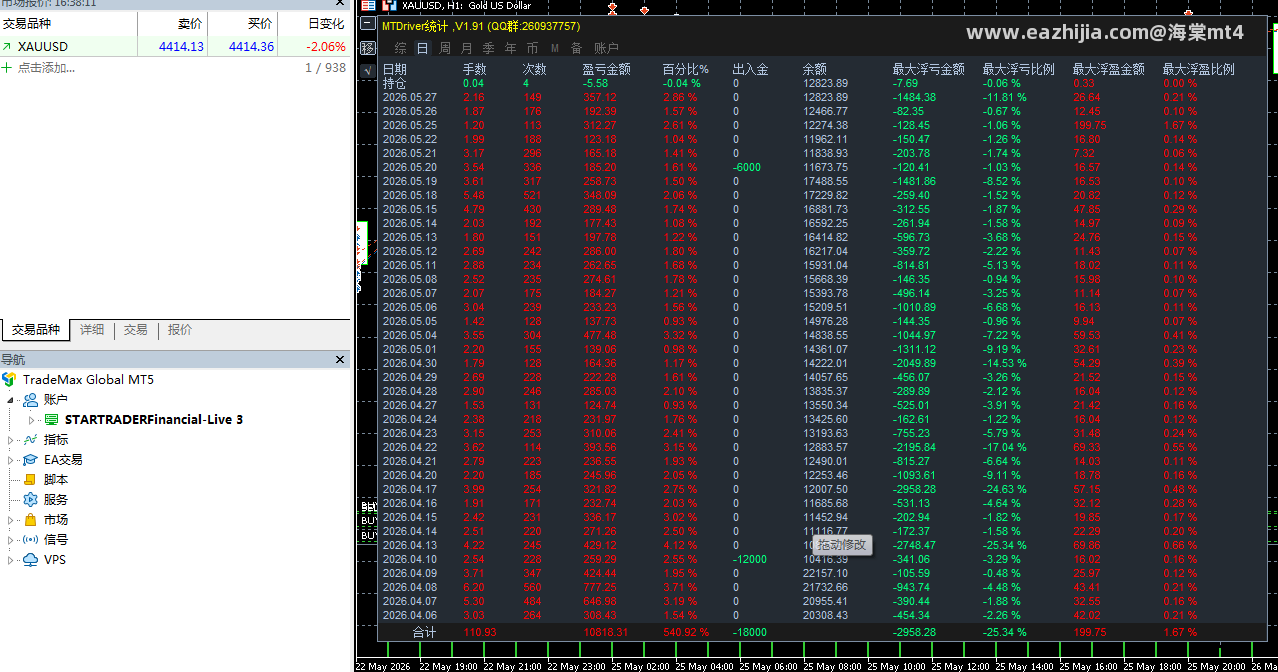
Task: Click the 指标 indicator chart icon
Action: (x=30, y=439)
